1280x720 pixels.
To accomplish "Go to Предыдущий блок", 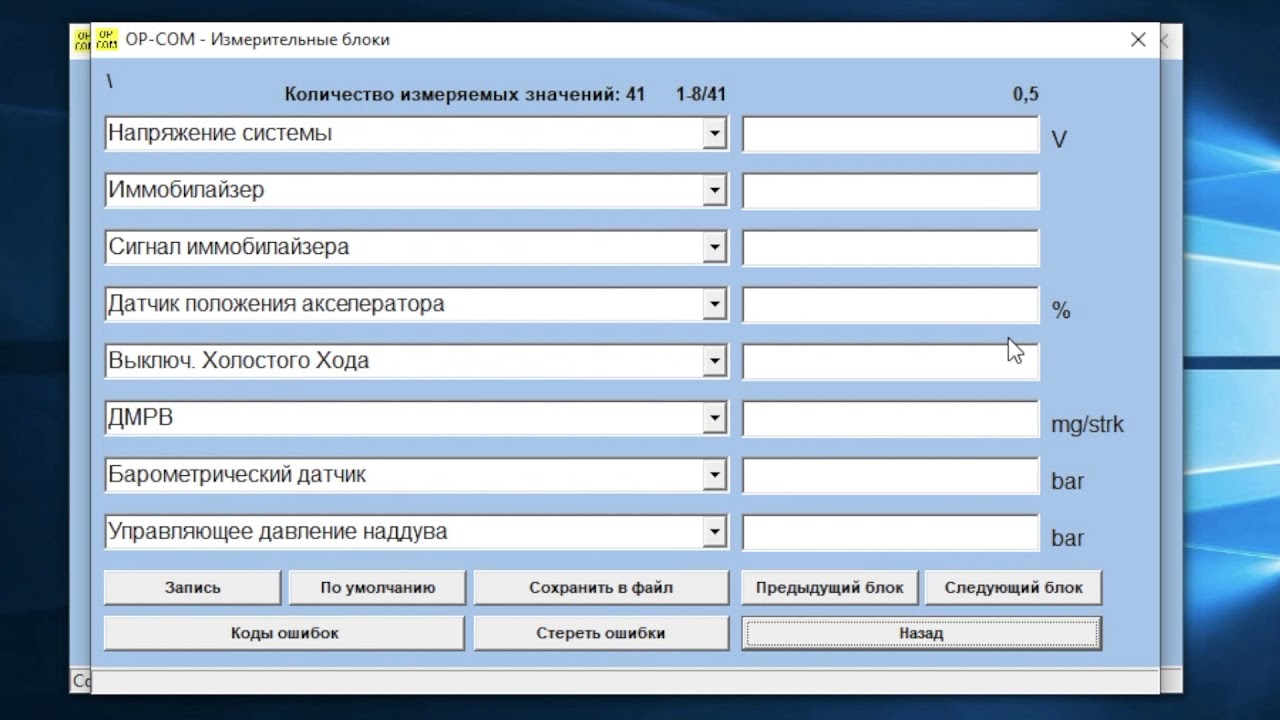I will point(829,588).
